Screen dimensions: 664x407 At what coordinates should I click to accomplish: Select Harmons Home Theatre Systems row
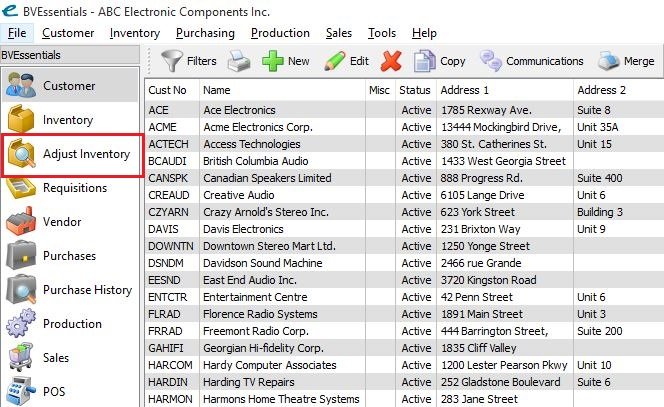click(x=404, y=399)
